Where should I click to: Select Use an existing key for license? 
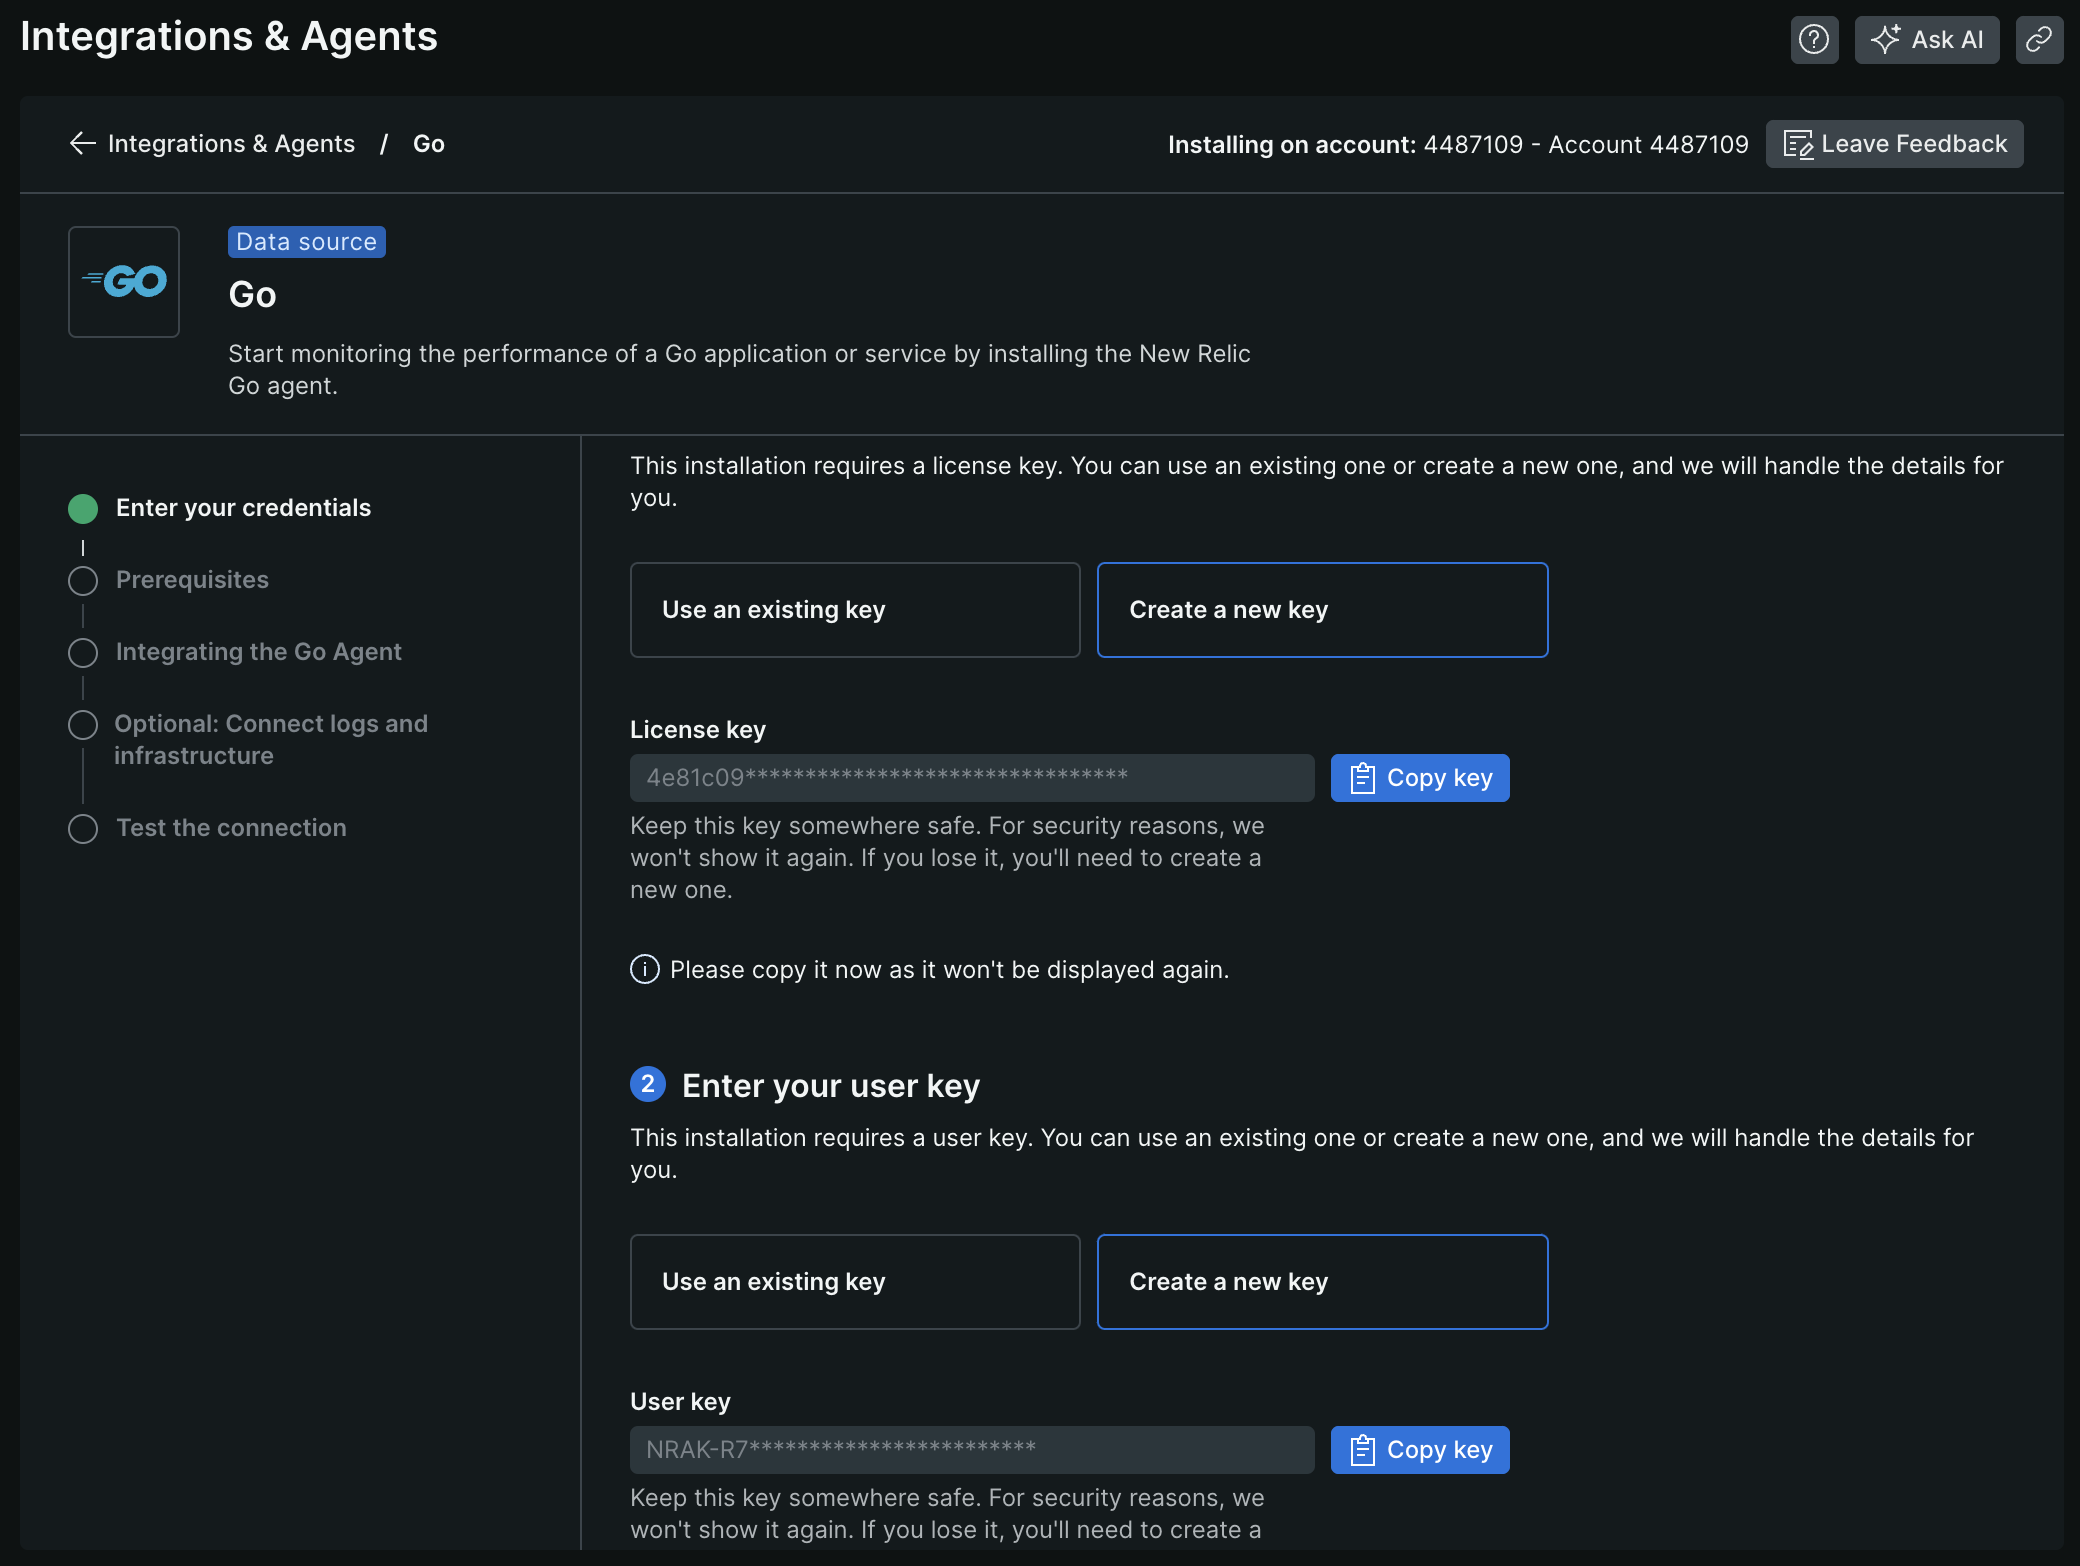(x=855, y=610)
